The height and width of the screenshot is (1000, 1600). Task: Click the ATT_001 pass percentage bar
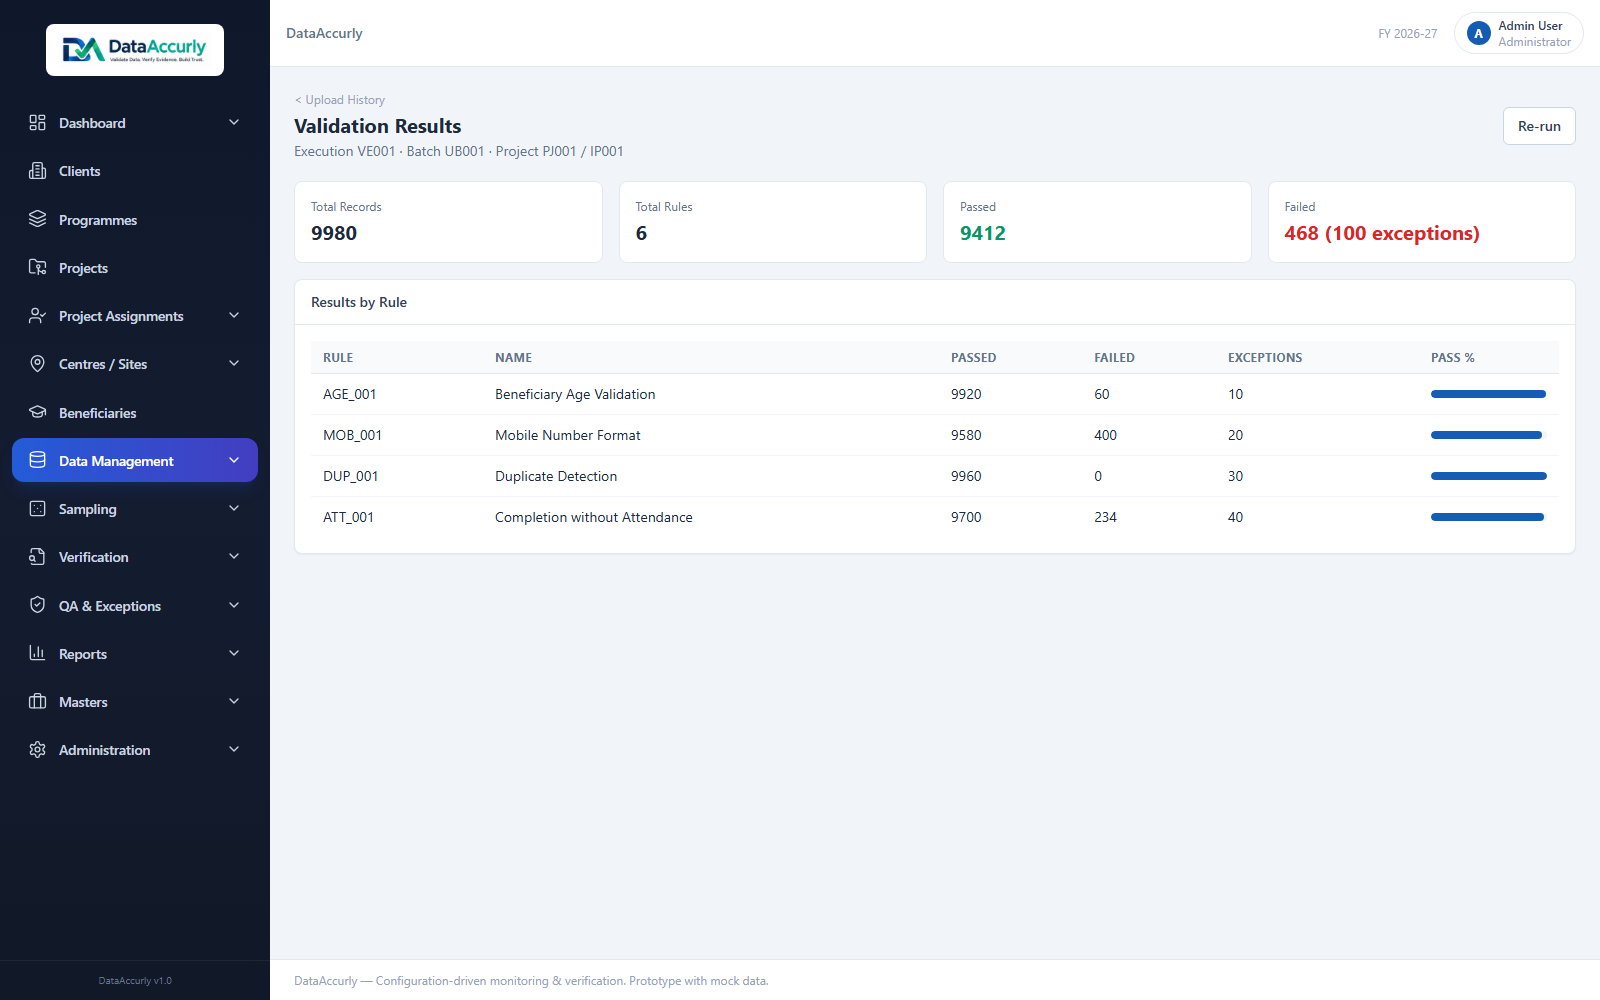pyautogui.click(x=1488, y=517)
